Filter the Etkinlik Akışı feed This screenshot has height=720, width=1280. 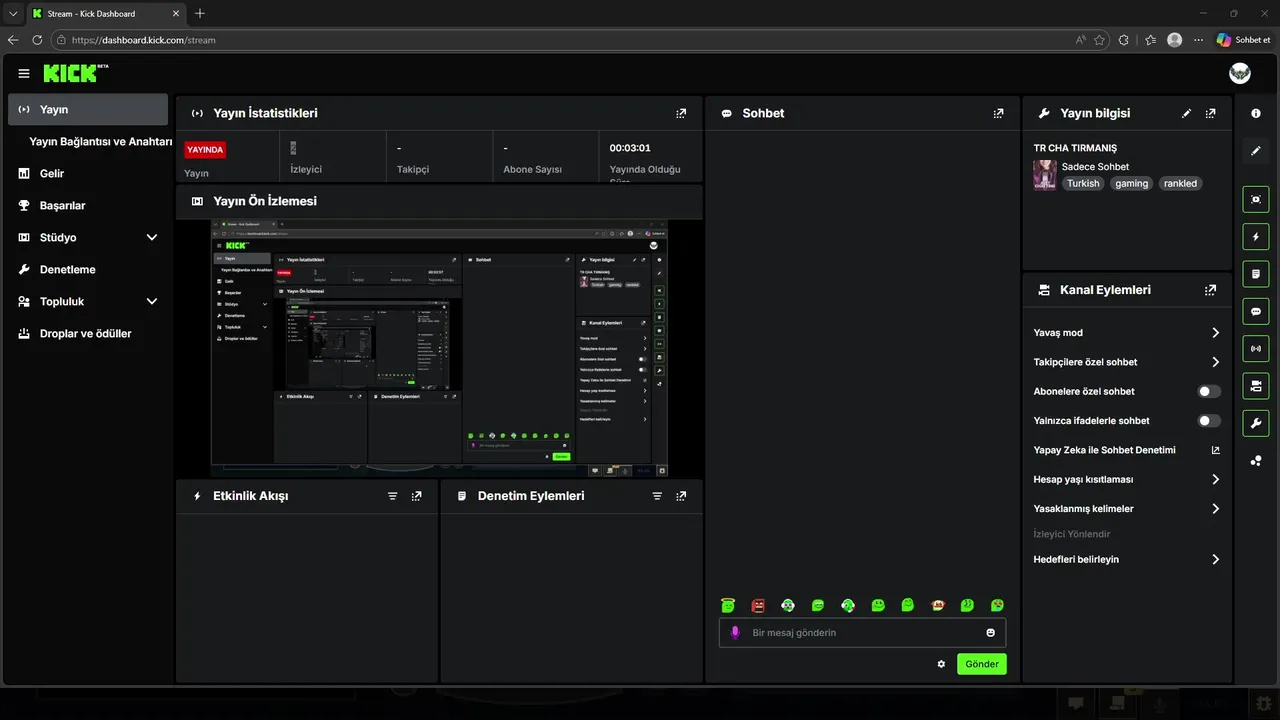click(393, 496)
